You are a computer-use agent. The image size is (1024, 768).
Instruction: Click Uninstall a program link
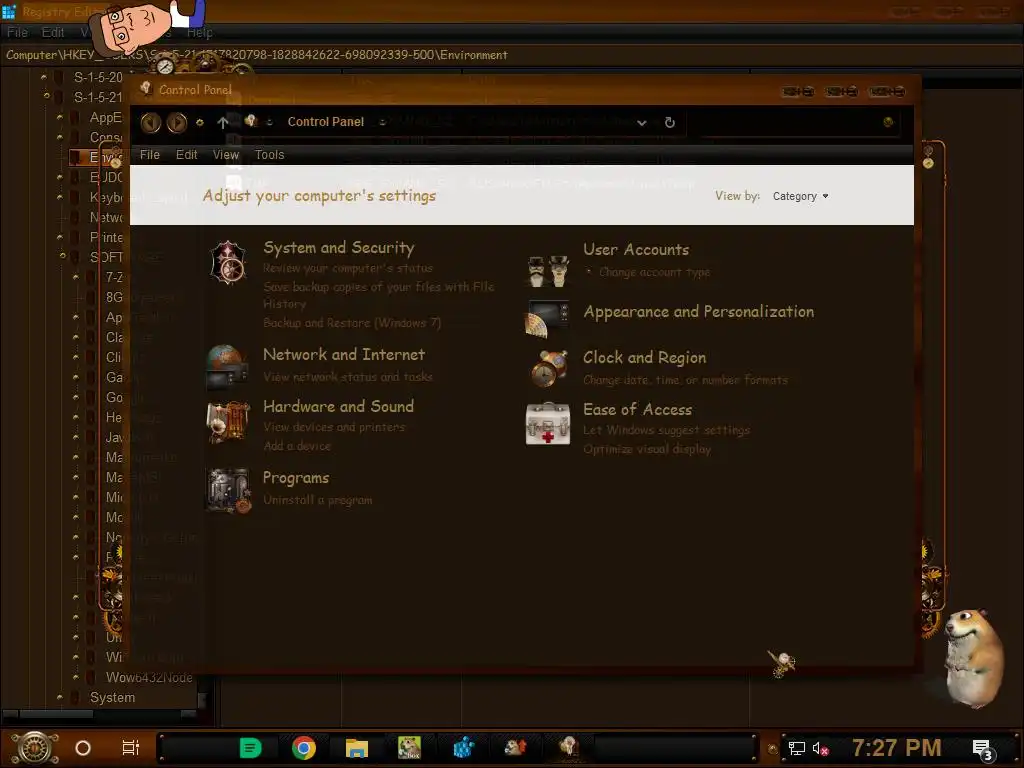(x=317, y=500)
